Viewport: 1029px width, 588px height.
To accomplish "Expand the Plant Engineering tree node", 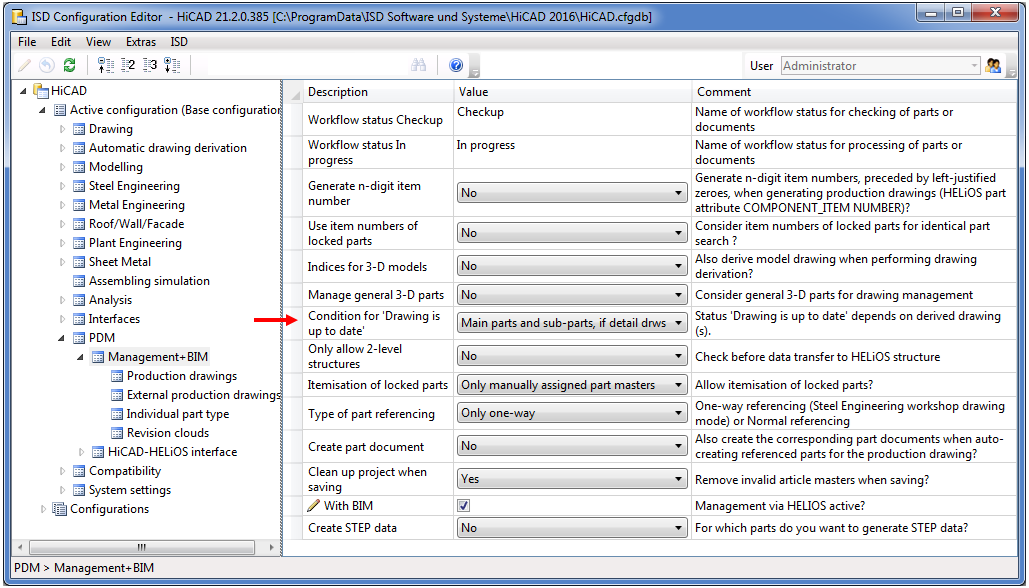I will (x=62, y=243).
